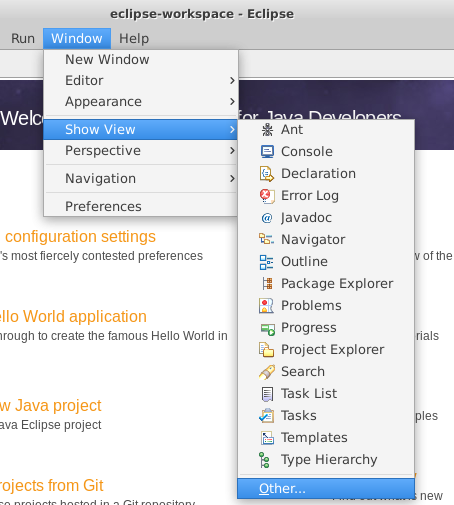The image size is (454, 505).
Task: Open the Search view entry
Action: point(326,372)
